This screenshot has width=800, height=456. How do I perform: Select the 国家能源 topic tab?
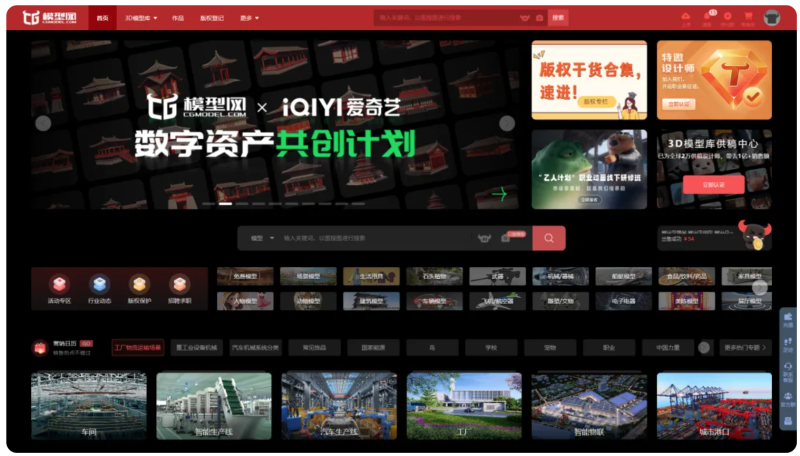pos(373,348)
